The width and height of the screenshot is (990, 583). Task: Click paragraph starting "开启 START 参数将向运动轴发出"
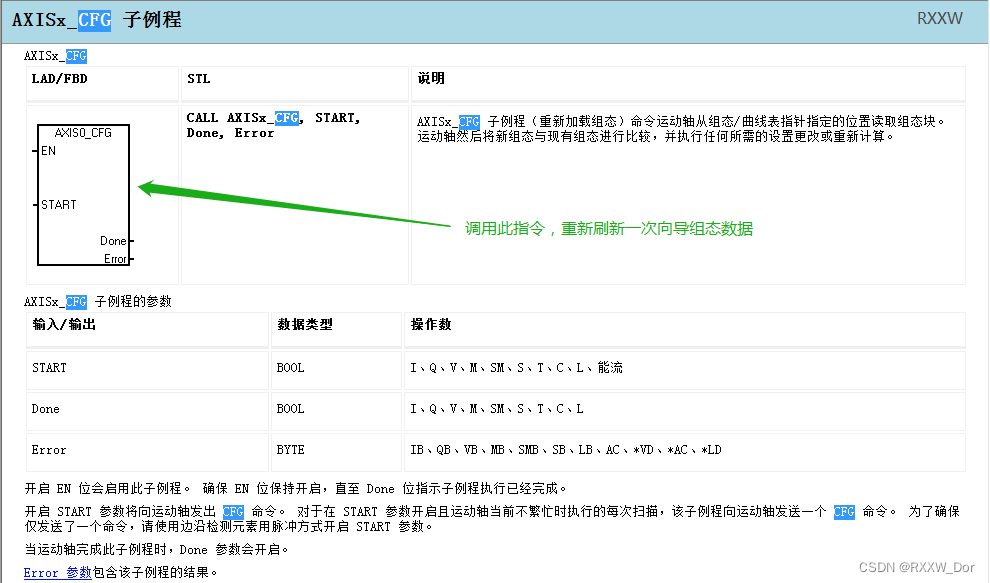pyautogui.click(x=492, y=519)
